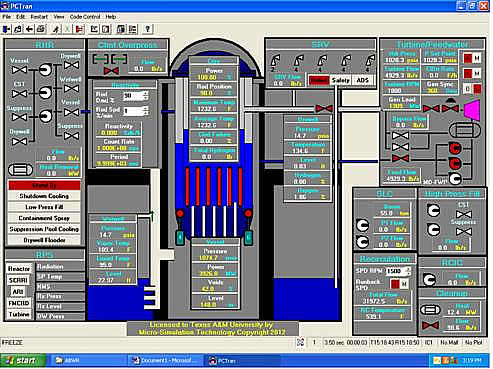The image size is (493, 369).
Task: Click the question mark help toolbar icon
Action: [147, 29]
